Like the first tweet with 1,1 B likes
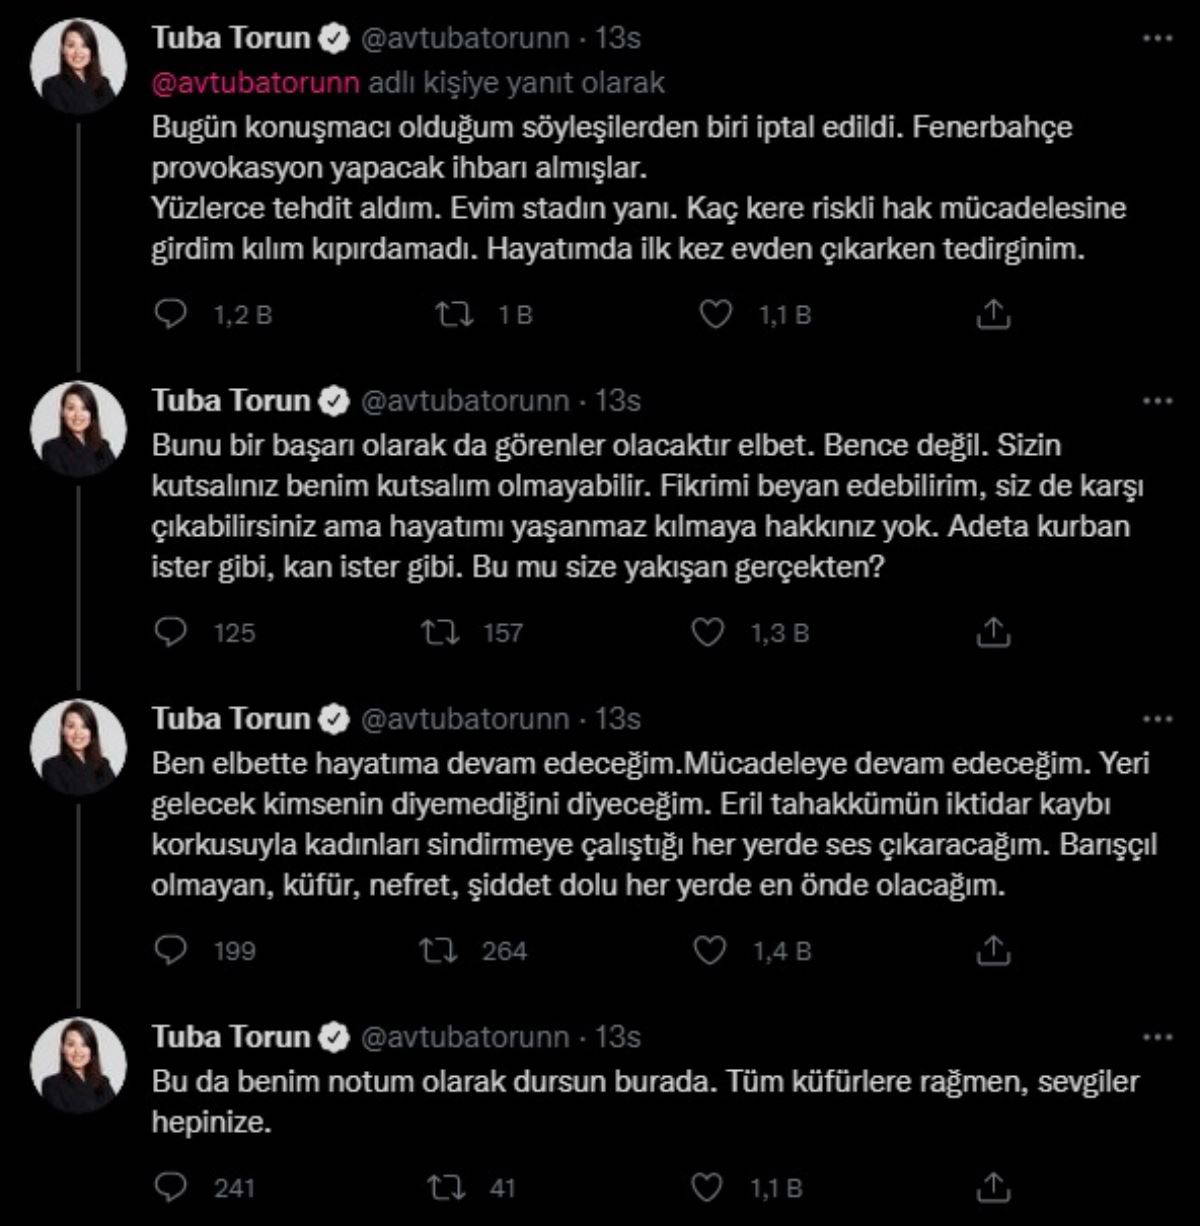Viewport: 1200px width, 1226px height. 715,315
